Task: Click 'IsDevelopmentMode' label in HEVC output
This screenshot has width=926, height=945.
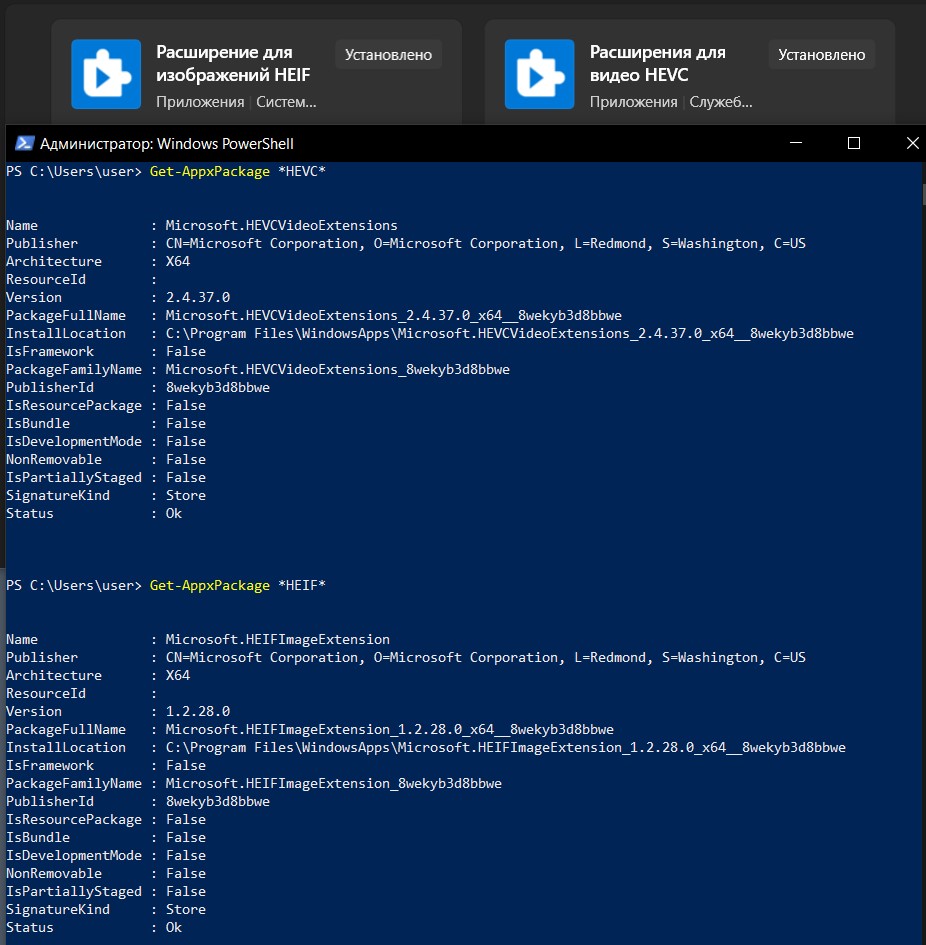Action: (74, 442)
